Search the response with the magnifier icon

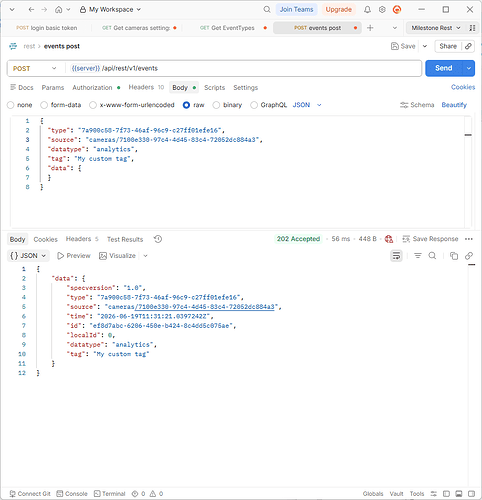pyautogui.click(x=432, y=256)
